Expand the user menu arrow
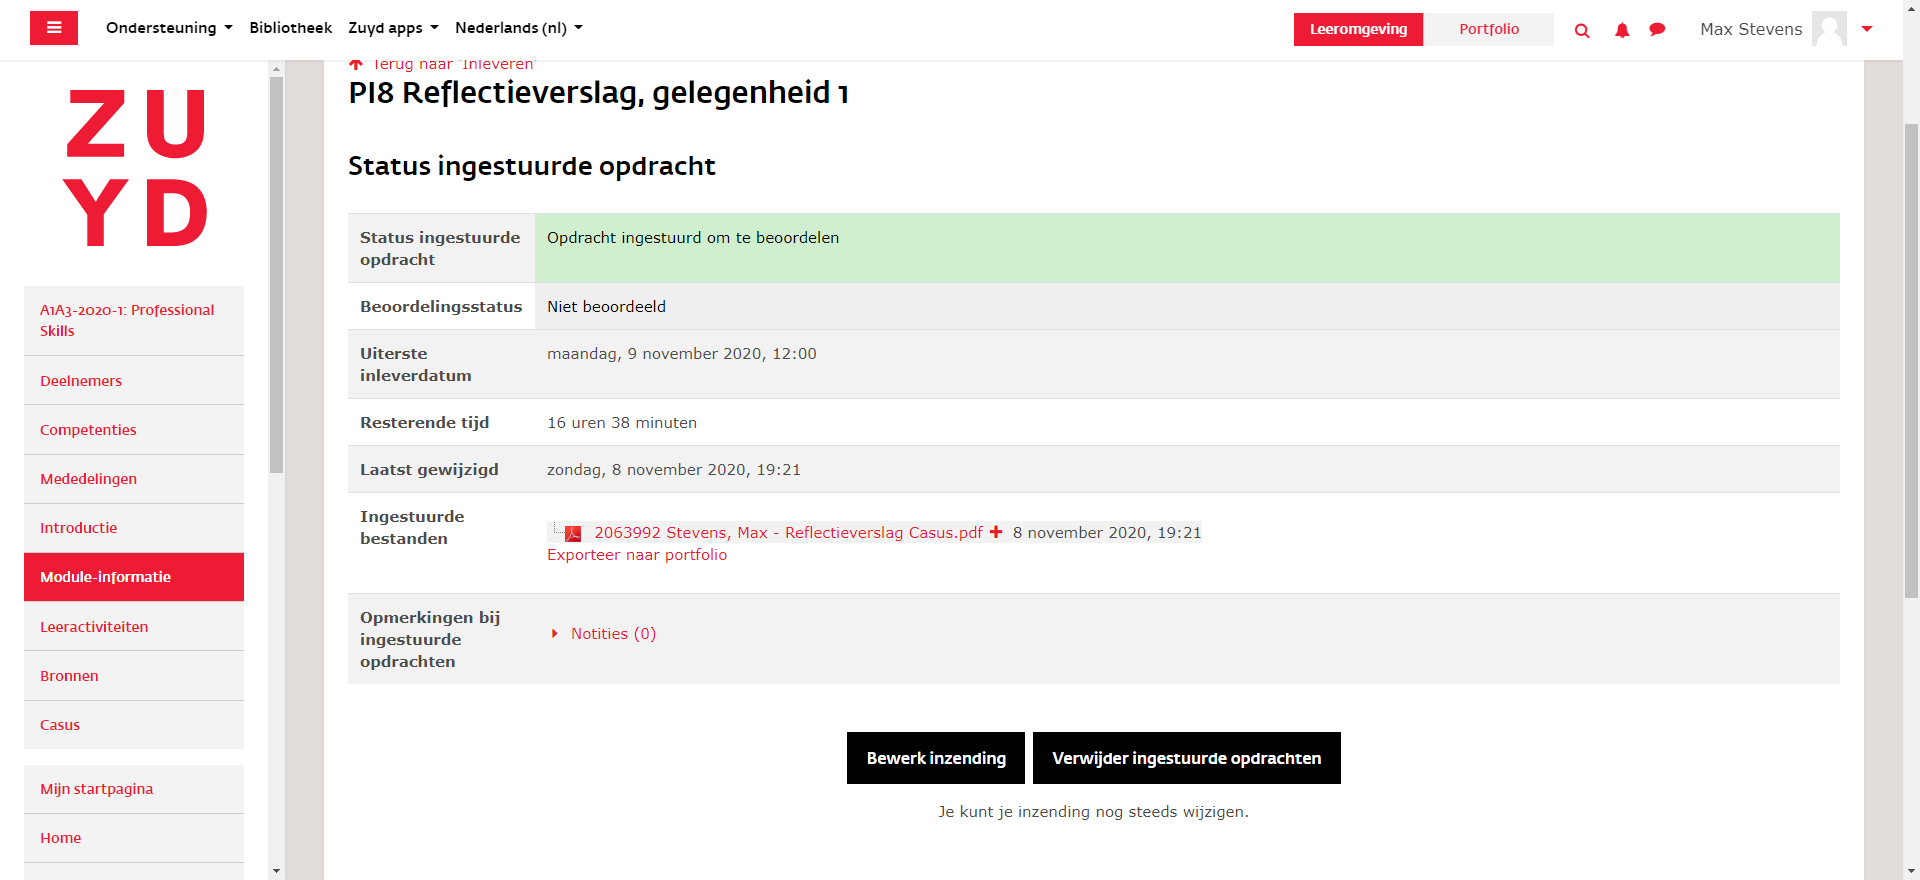This screenshot has height=880, width=1920. [x=1867, y=29]
